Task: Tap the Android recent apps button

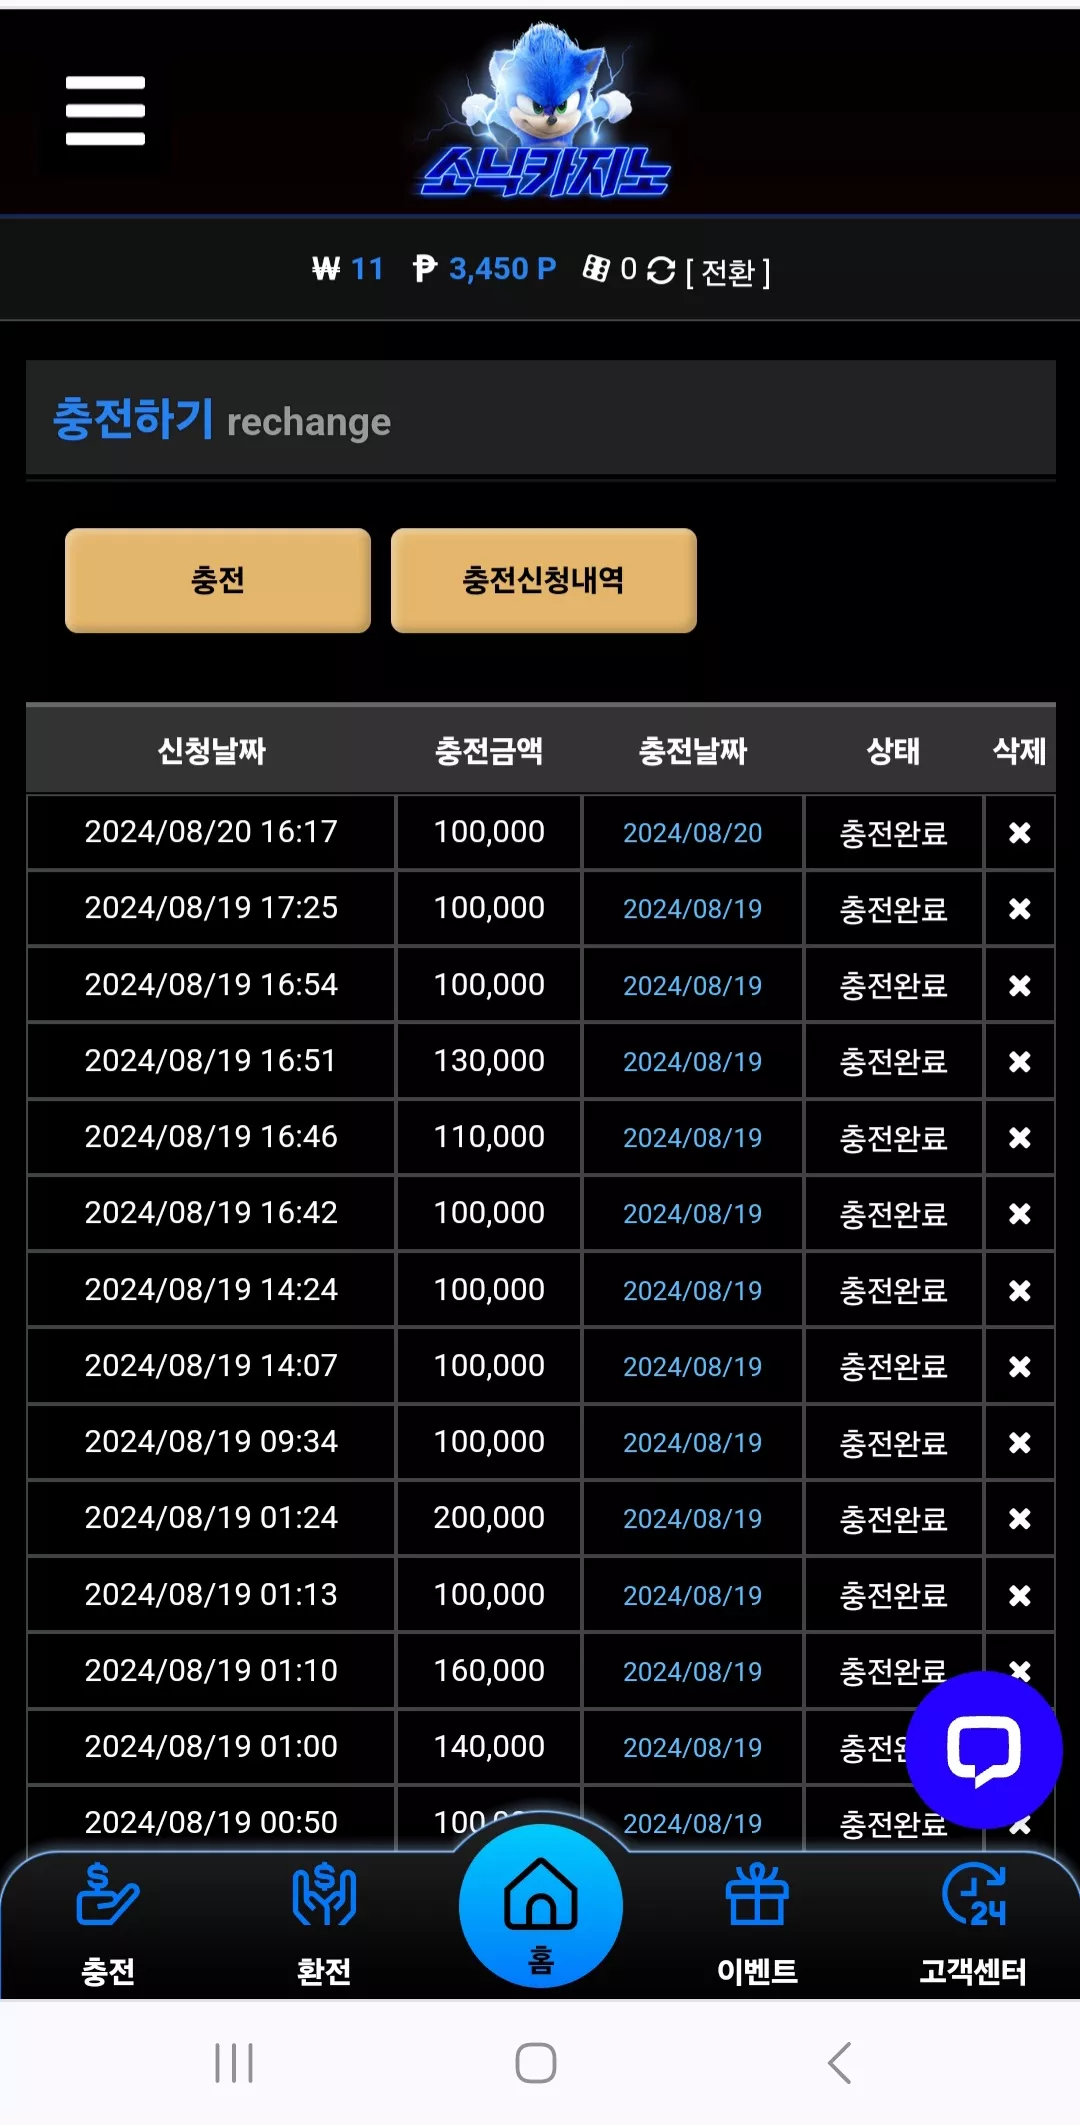Action: [x=234, y=2062]
